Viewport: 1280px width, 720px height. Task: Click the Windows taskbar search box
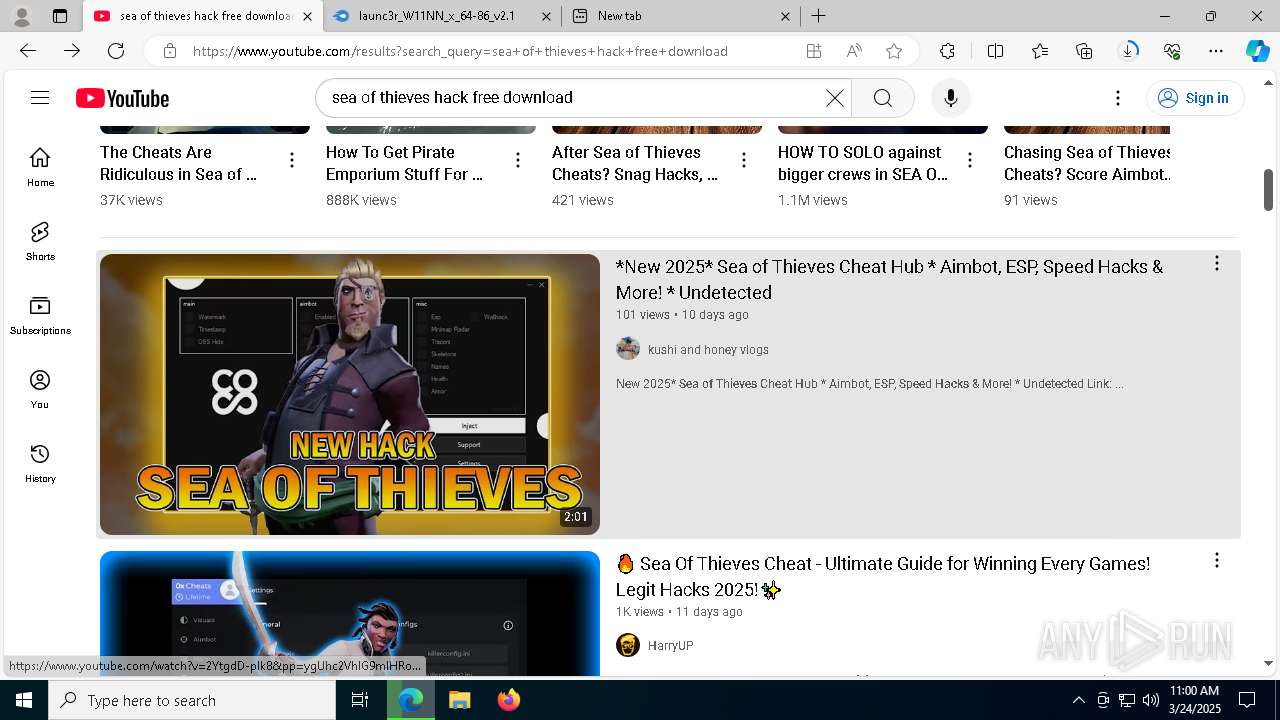[x=192, y=700]
